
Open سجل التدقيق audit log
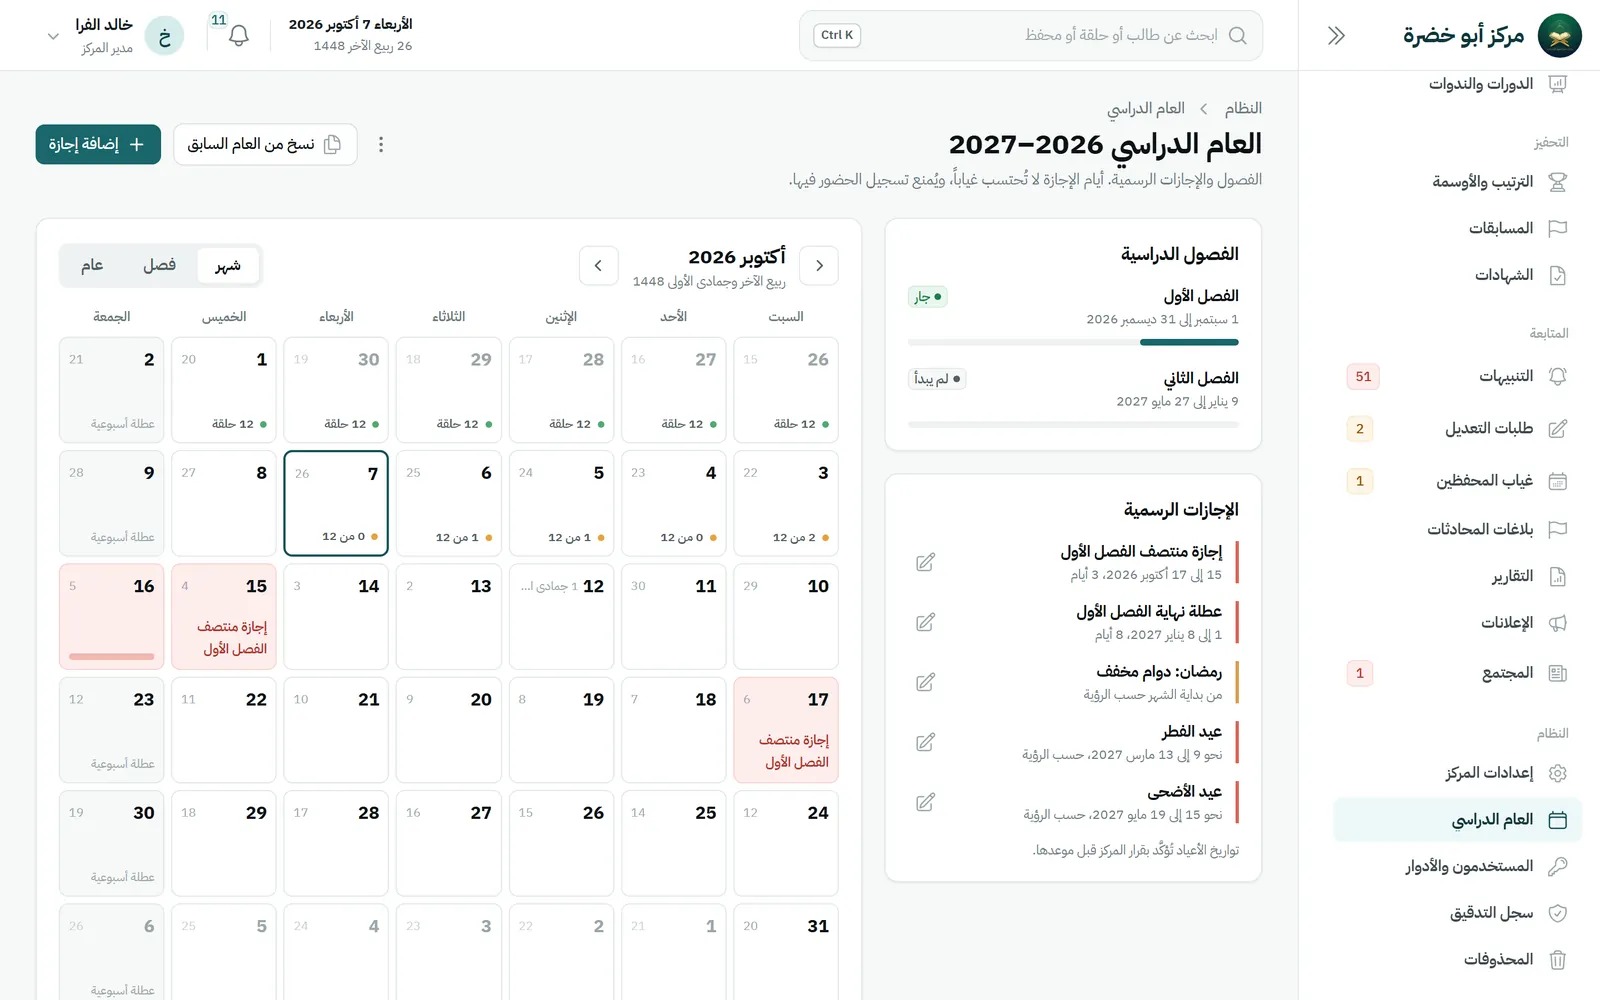(x=1458, y=913)
